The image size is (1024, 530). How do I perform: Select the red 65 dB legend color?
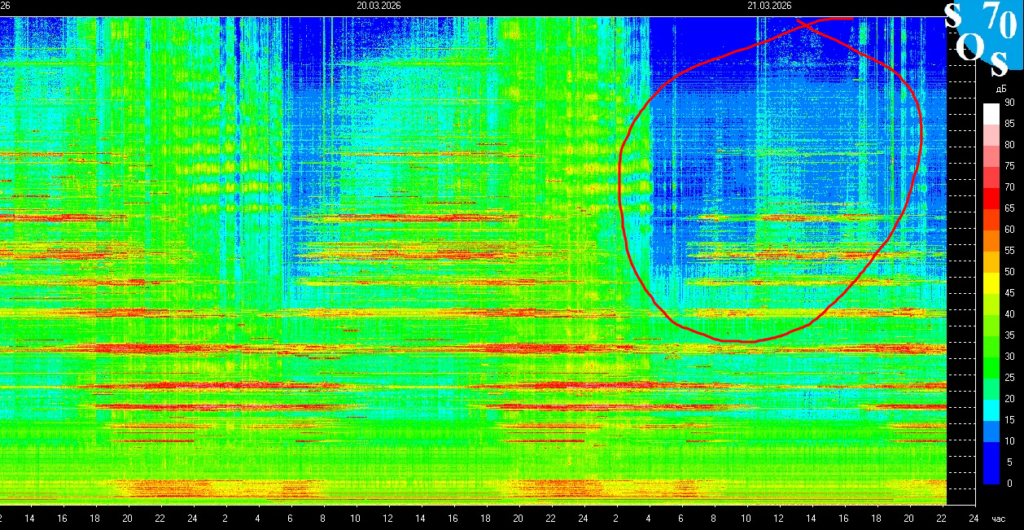pos(992,208)
